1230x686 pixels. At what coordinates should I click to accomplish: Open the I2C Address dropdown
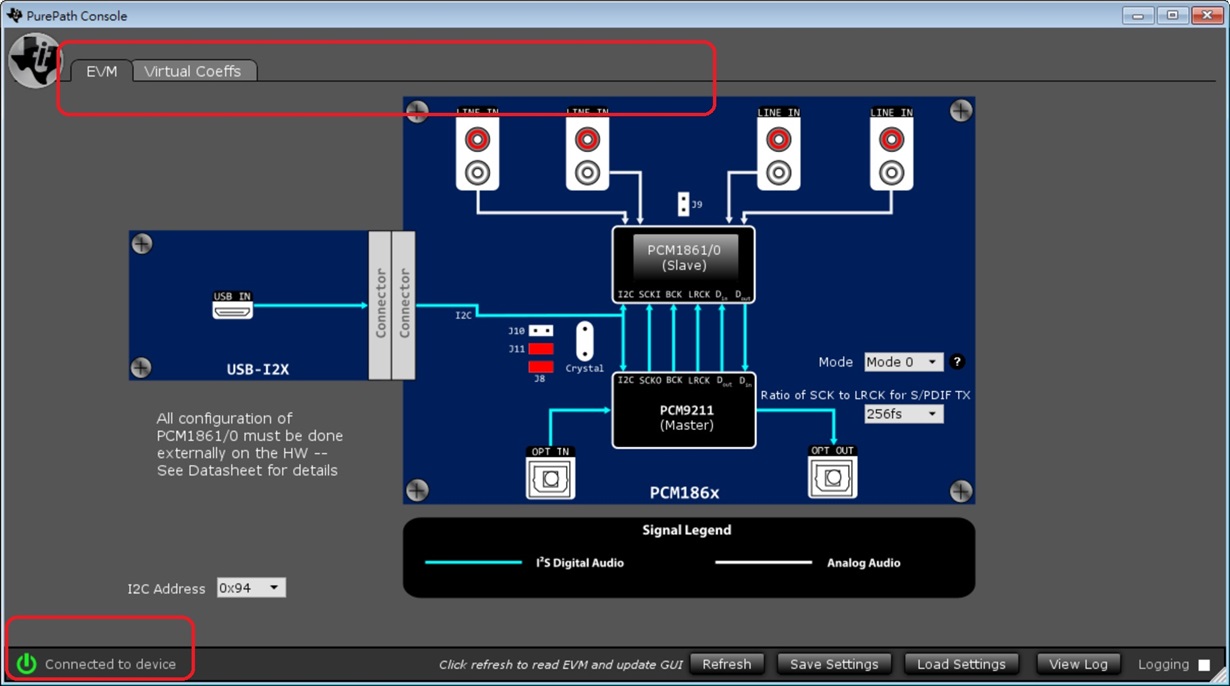point(251,588)
